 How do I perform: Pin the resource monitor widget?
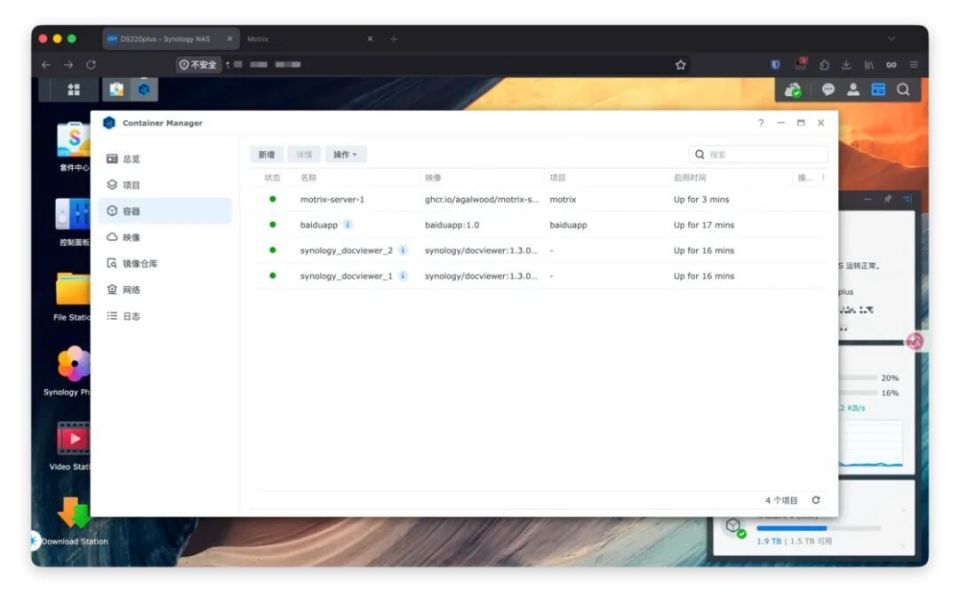(887, 199)
